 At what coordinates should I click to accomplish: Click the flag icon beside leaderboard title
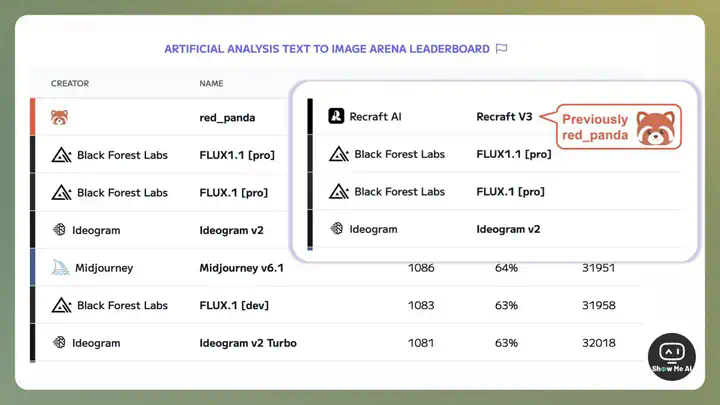pos(501,49)
